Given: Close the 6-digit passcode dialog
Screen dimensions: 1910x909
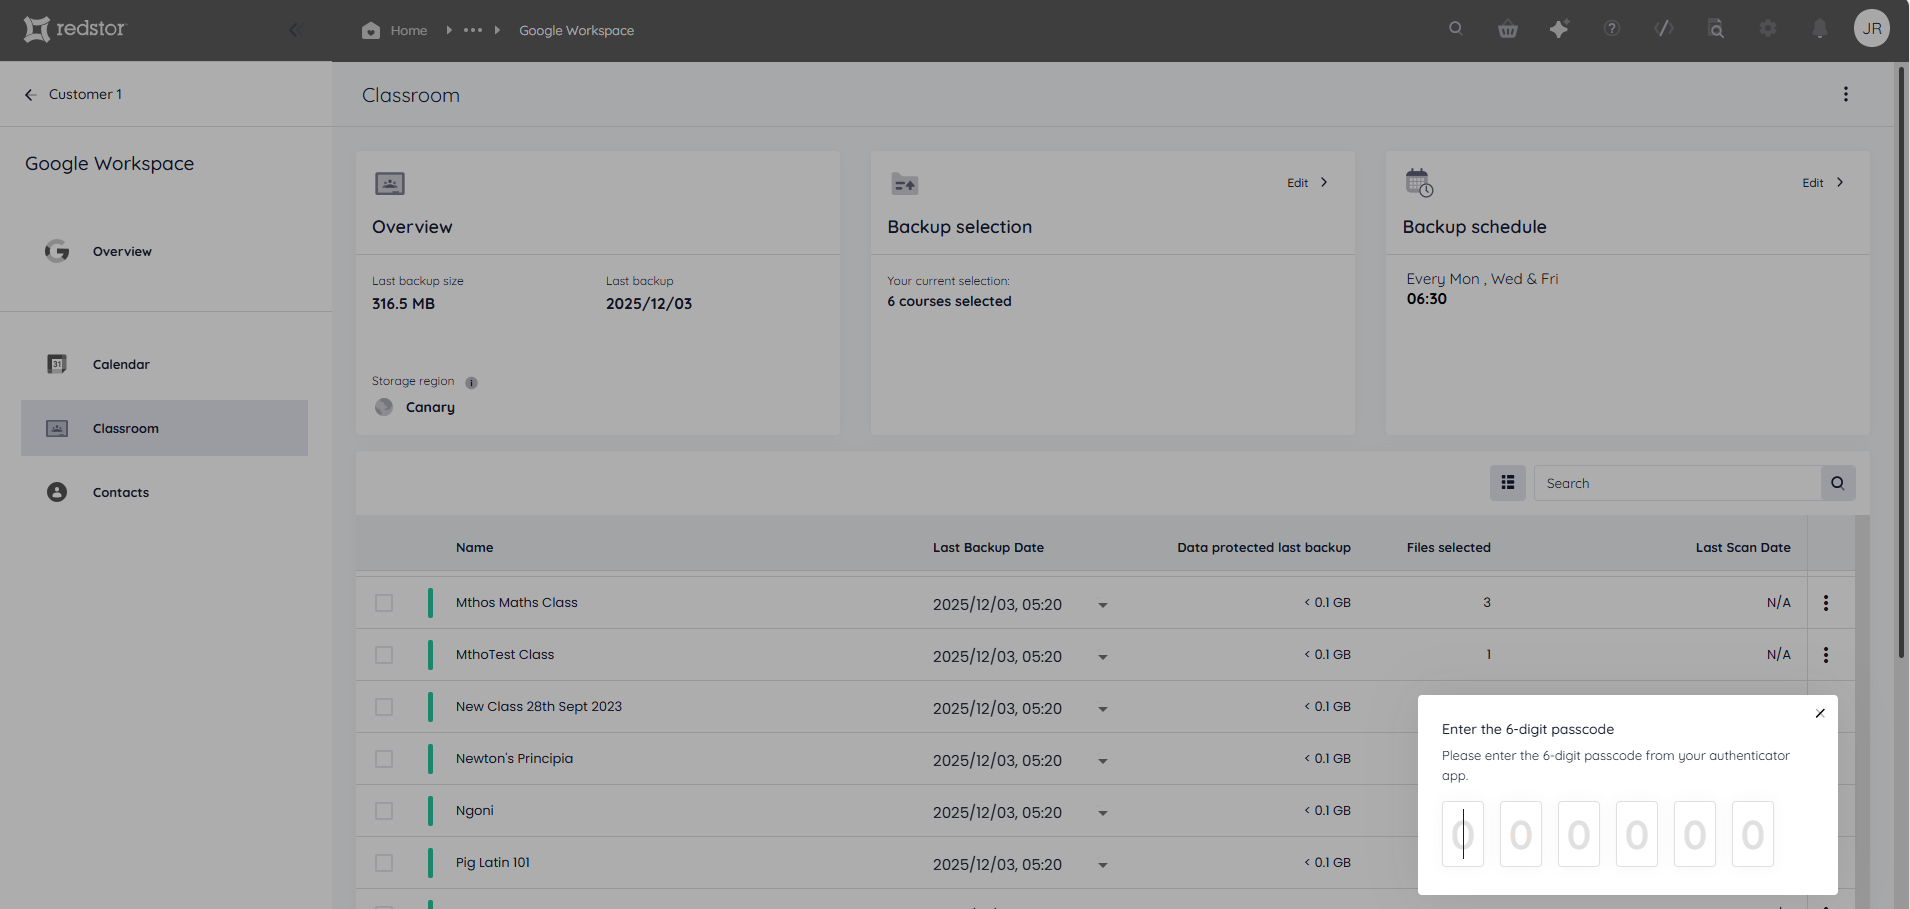Looking at the screenshot, I should 1820,713.
